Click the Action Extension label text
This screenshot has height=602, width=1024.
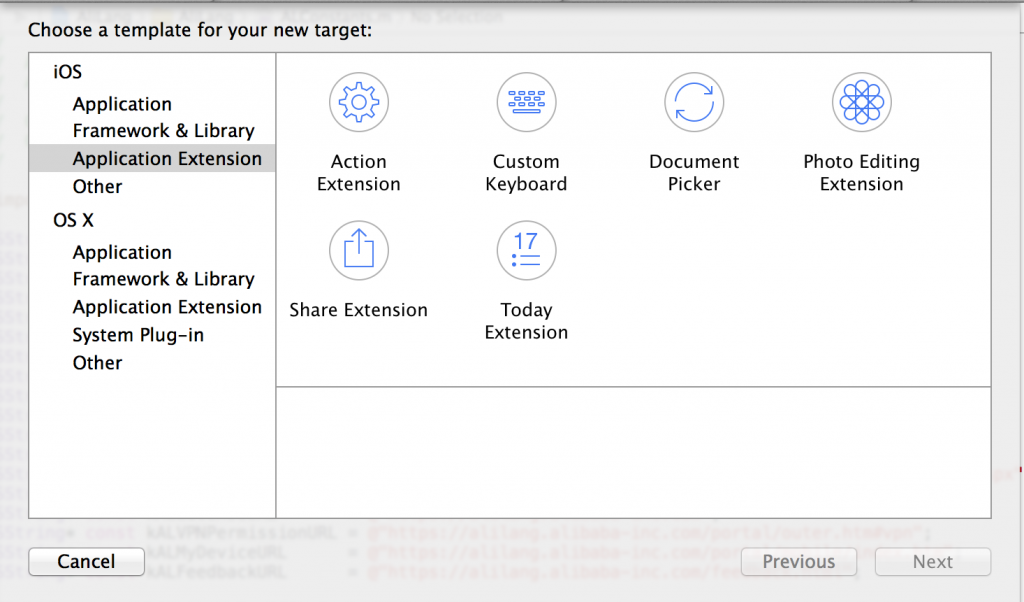(358, 173)
